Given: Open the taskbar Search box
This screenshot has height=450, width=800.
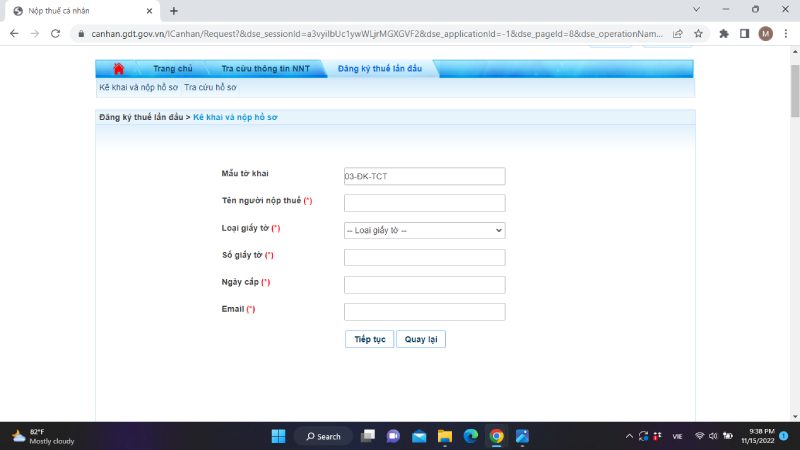Looking at the screenshot, I should pyautogui.click(x=323, y=436).
